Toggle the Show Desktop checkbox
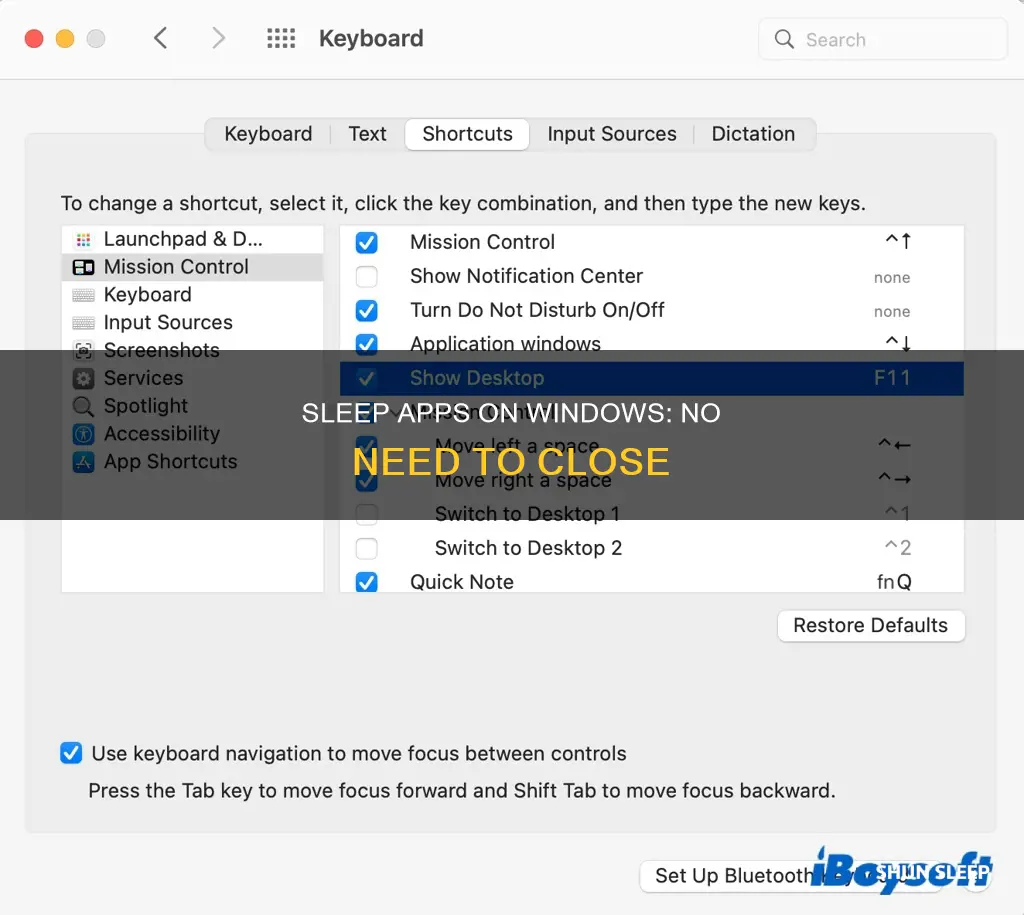Screen dimensions: 1024x915 coord(366,378)
